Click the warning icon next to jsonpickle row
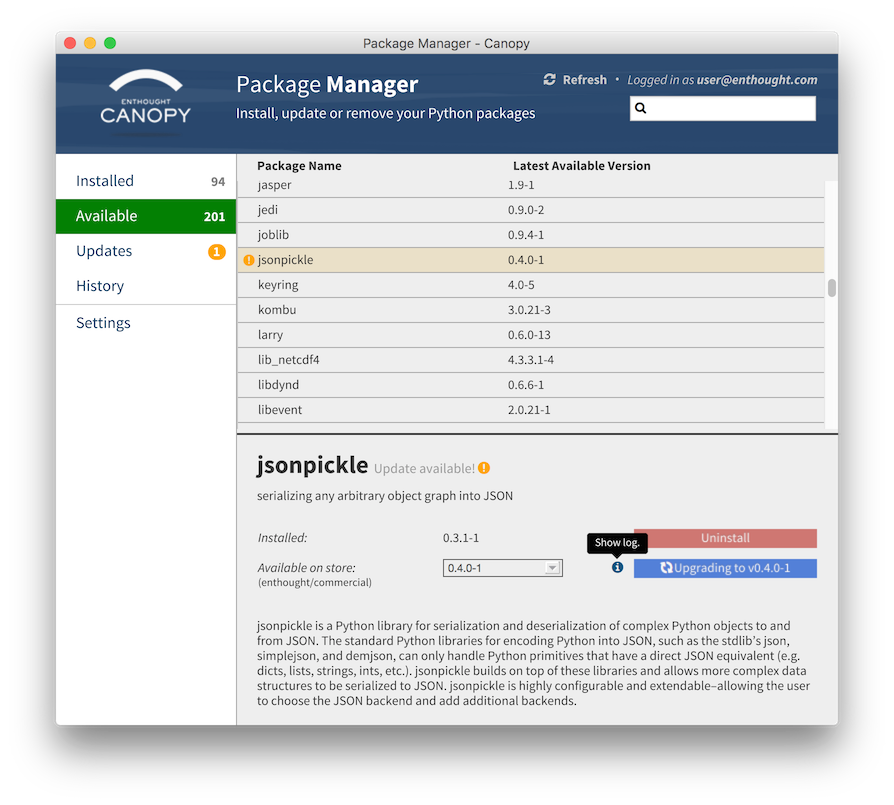The image size is (894, 805). point(248,259)
